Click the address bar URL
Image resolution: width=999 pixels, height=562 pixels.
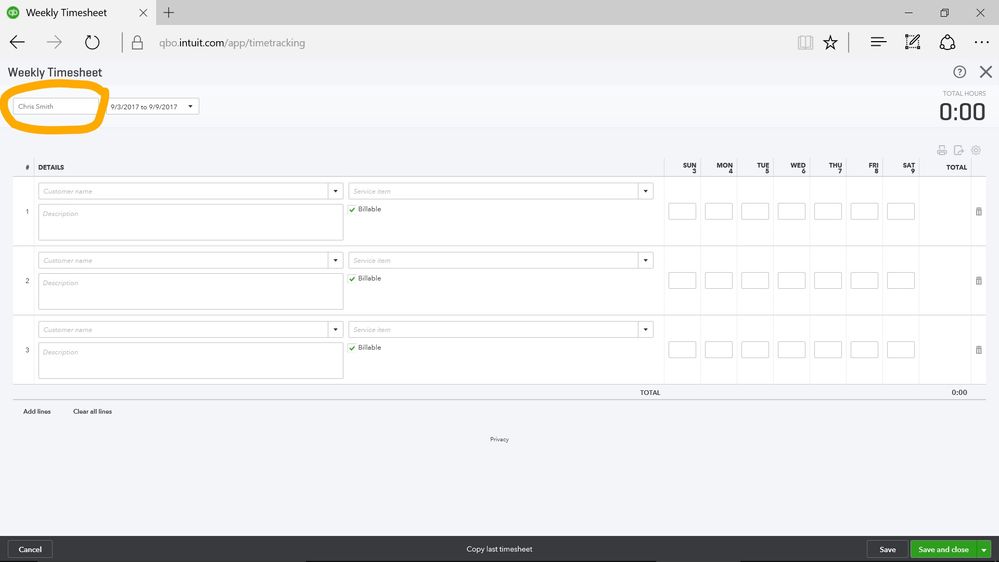(232, 43)
